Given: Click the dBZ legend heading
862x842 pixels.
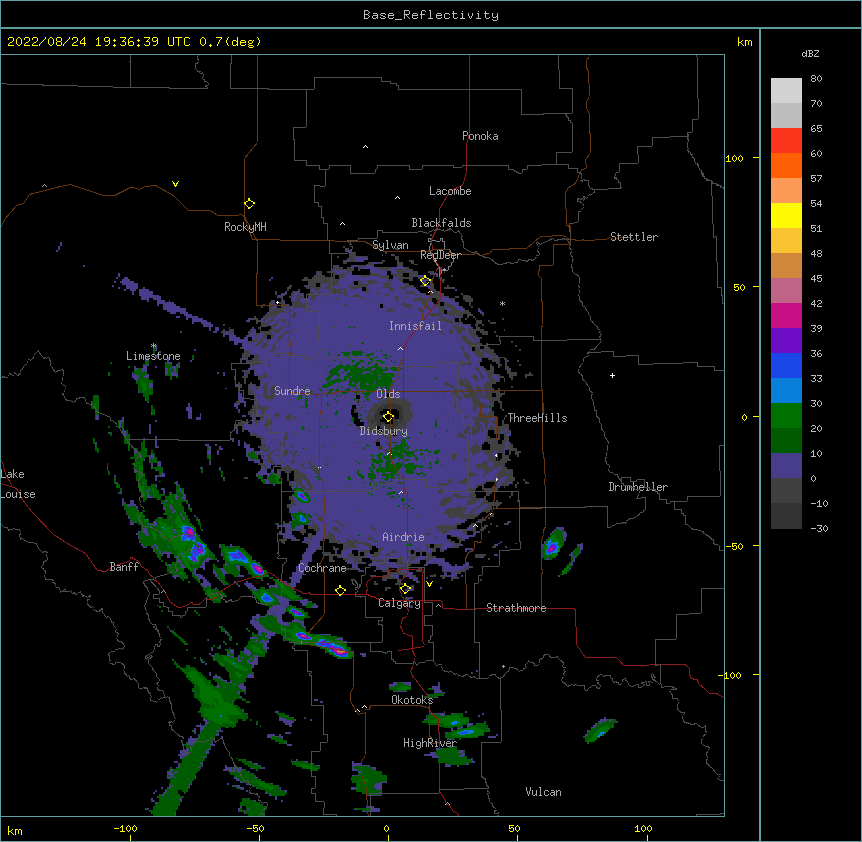Looking at the screenshot, I should coord(810,54).
